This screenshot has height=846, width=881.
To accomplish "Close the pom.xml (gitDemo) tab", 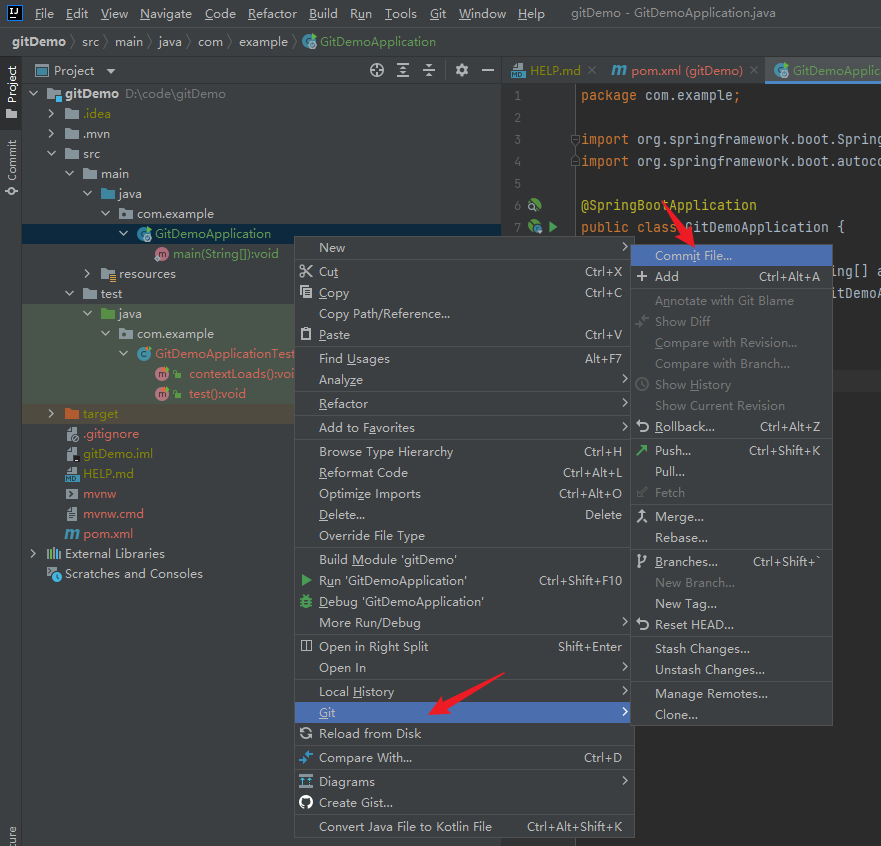I will click(754, 70).
